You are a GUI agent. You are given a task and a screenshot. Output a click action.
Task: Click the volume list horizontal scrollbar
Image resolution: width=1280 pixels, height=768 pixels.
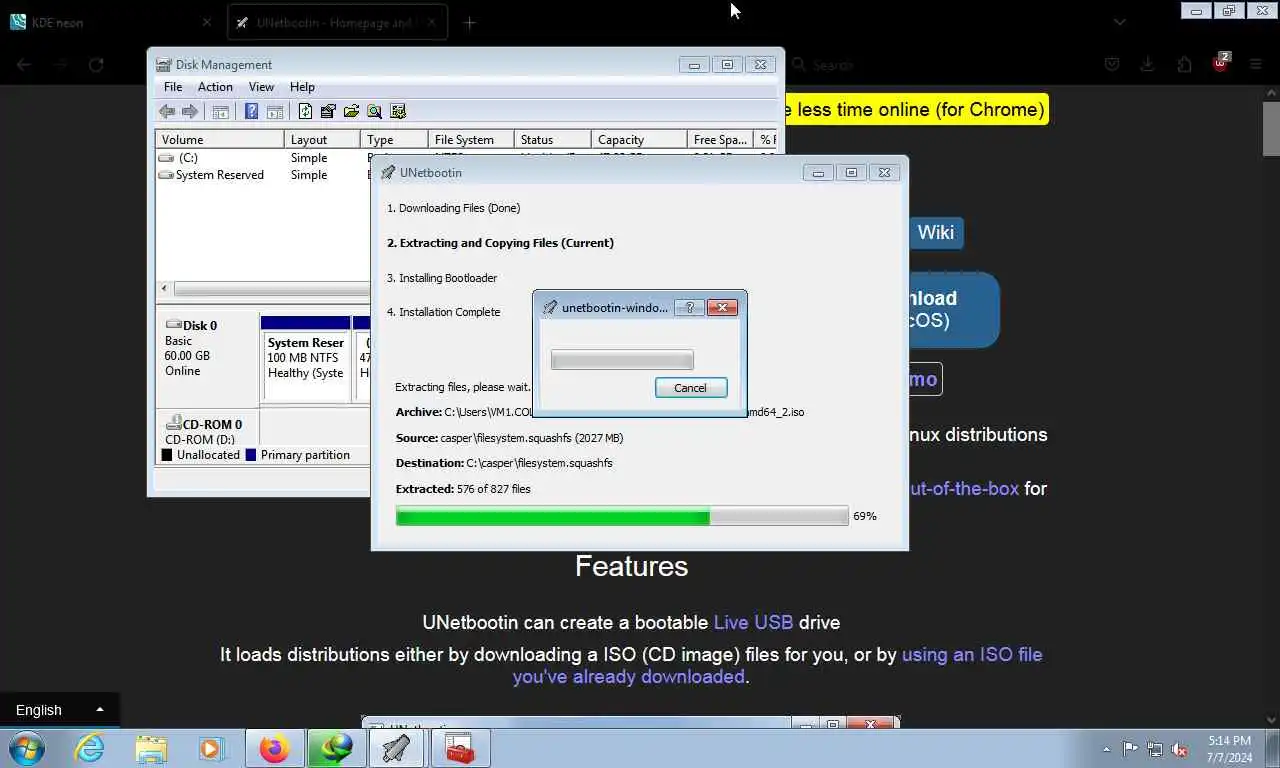270,289
